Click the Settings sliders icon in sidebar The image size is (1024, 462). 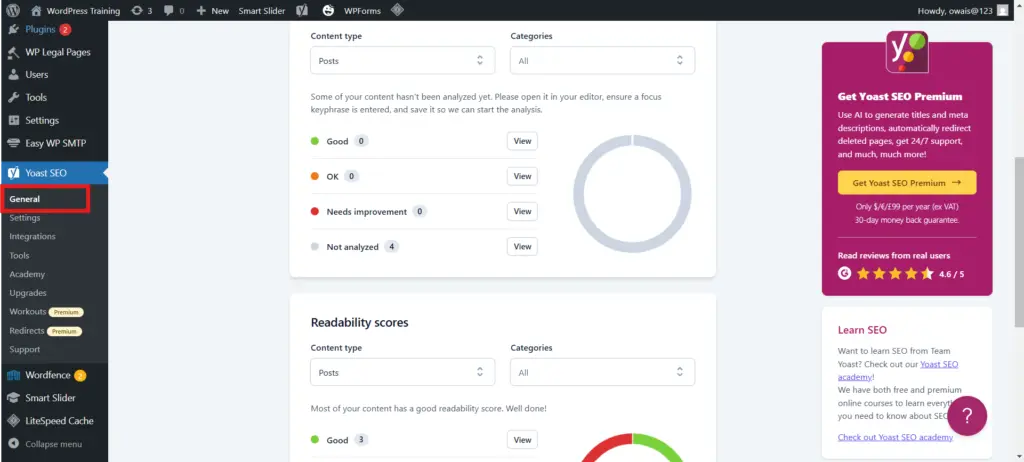pyautogui.click(x=14, y=120)
